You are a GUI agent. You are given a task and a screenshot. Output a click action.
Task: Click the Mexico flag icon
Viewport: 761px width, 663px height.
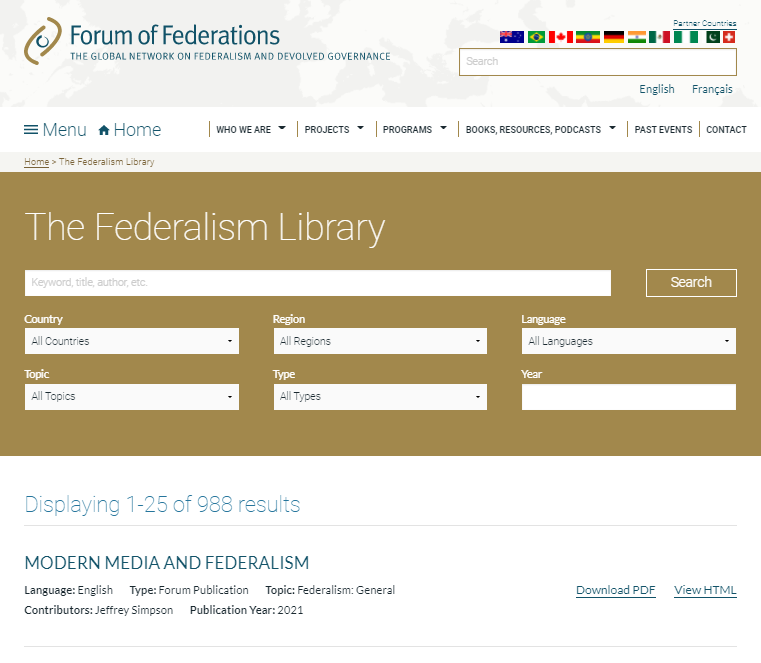click(659, 37)
